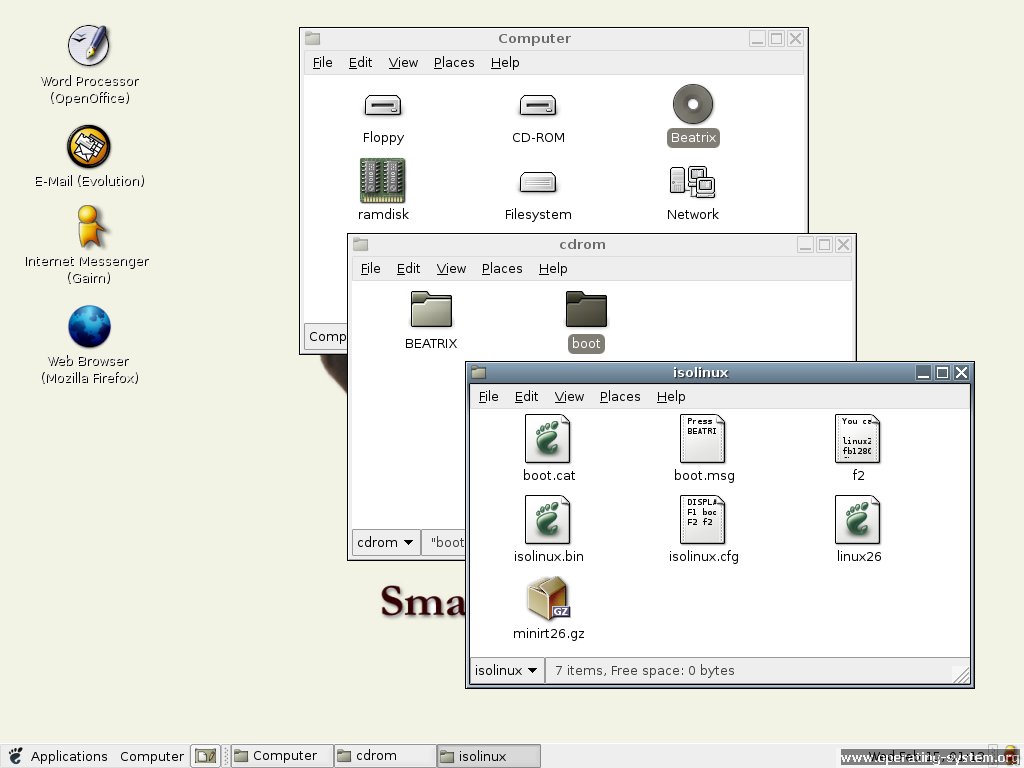Image resolution: width=1024 pixels, height=768 pixels.
Task: Switch to cdrom window in taskbar
Action: point(385,756)
